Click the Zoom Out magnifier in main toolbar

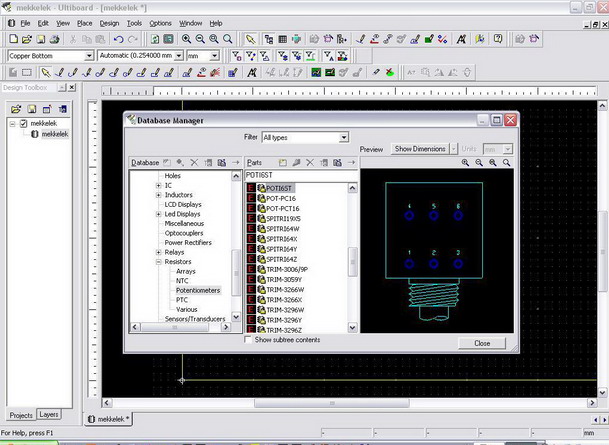coord(200,39)
